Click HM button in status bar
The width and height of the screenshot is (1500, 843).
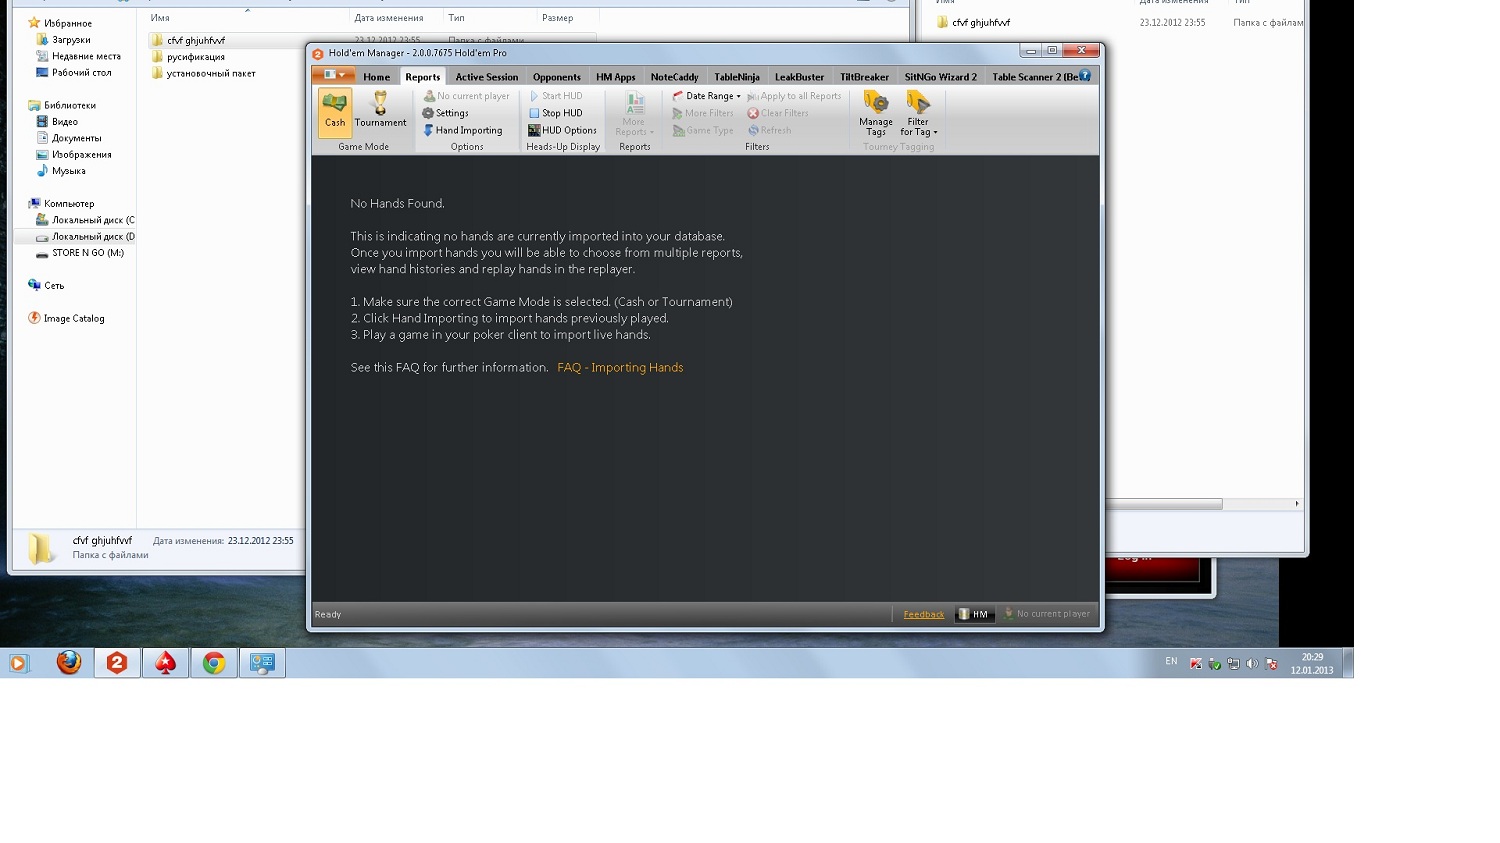(x=974, y=614)
